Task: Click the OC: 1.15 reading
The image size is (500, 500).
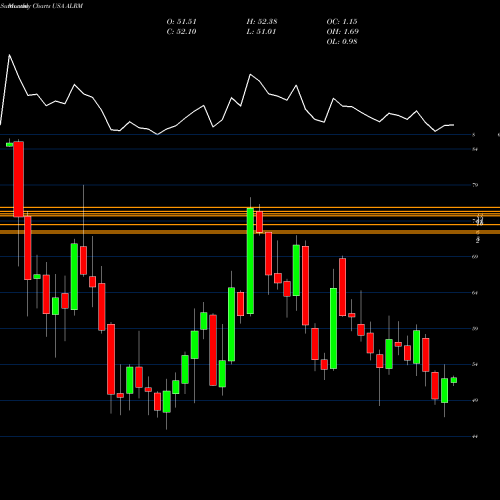Action: (x=342, y=22)
